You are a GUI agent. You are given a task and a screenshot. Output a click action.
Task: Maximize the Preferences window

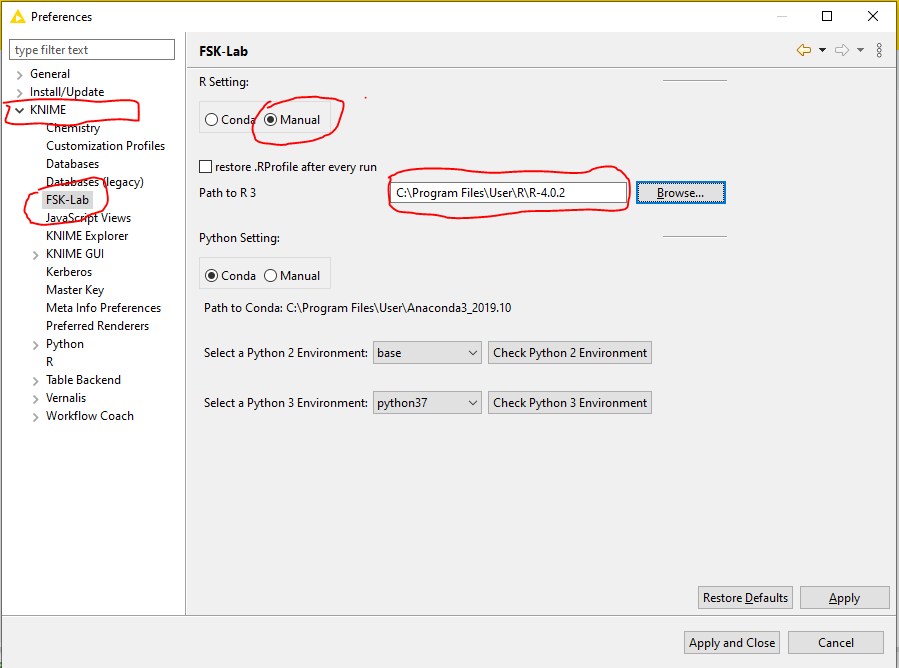tap(827, 16)
